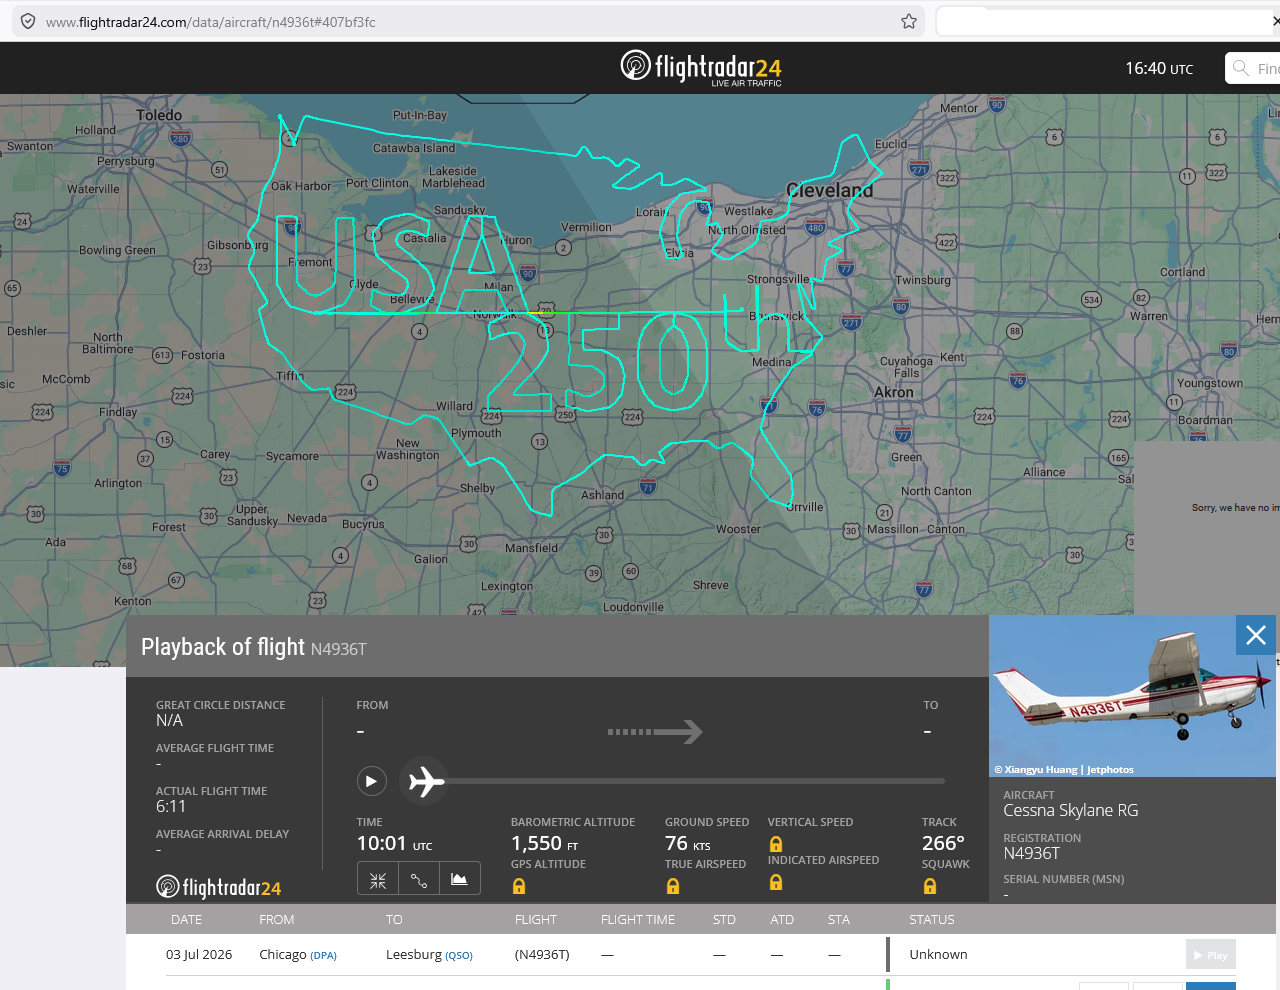Image resolution: width=1280 pixels, height=990 pixels.
Task: Click the search magnifier icon
Action: tap(1241, 68)
